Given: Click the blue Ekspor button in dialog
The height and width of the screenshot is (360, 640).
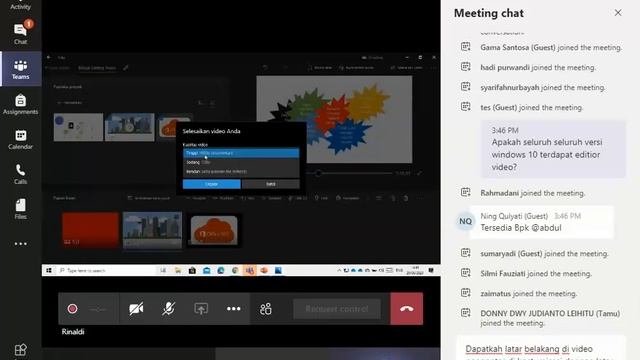Looking at the screenshot, I should (x=211, y=184).
